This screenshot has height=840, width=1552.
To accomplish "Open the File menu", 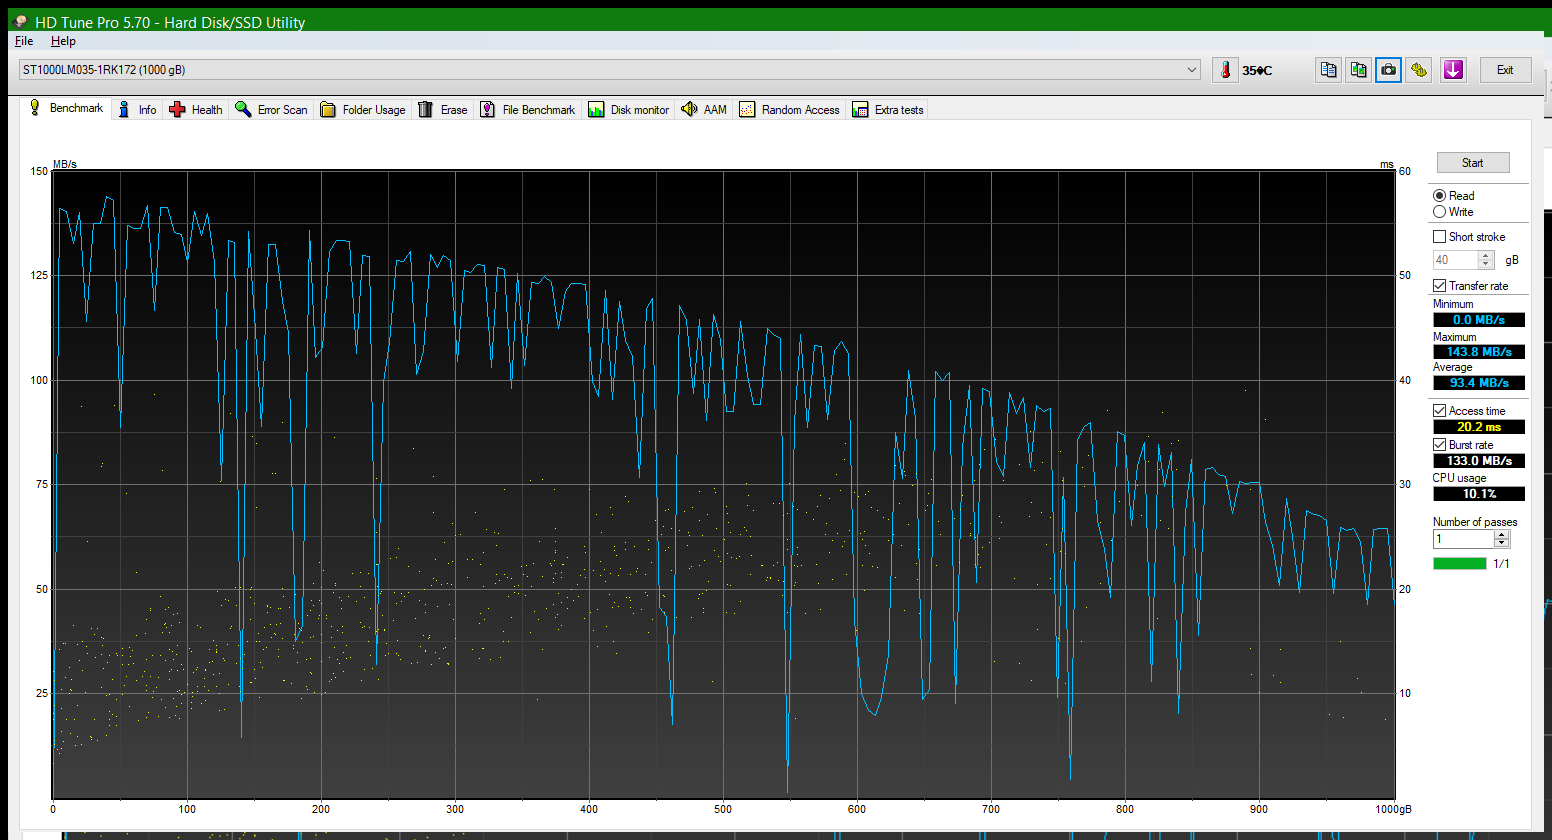I will click(x=24, y=41).
